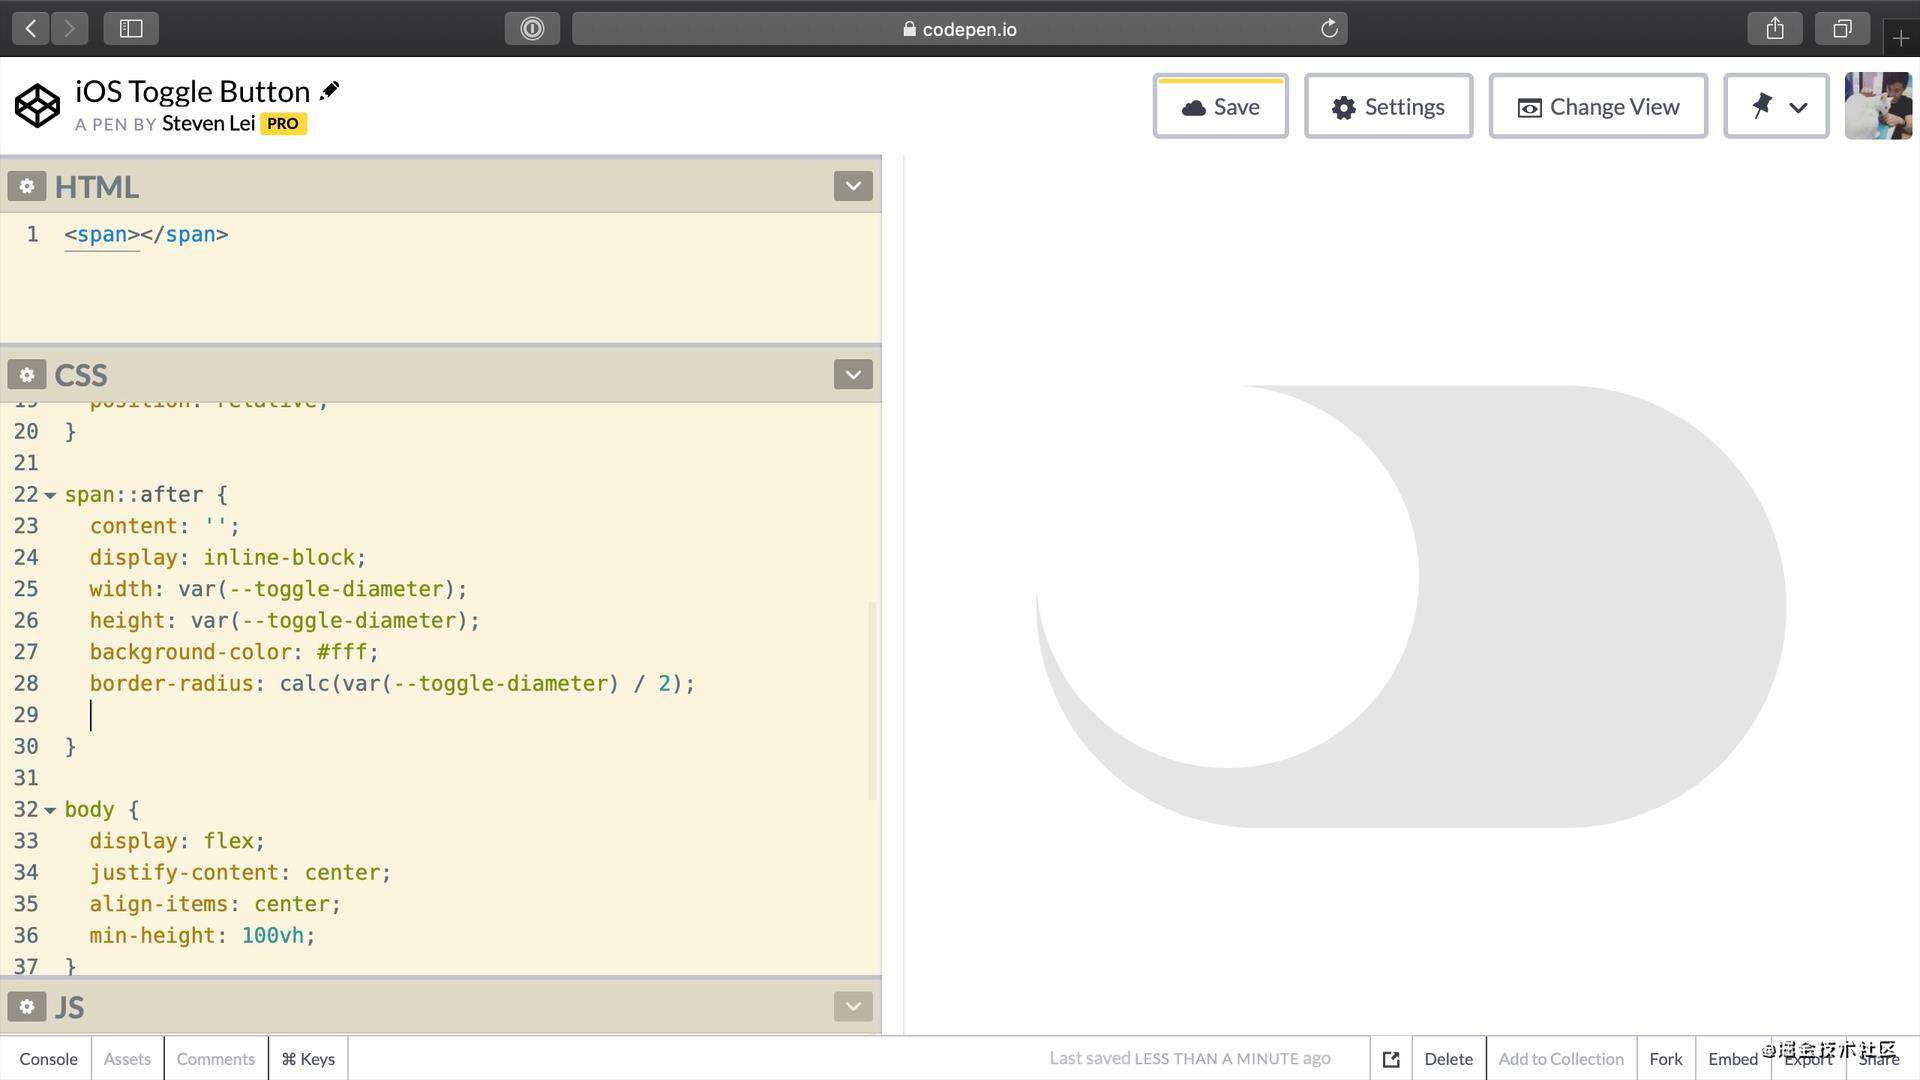
Task: Click Safari's forward navigation arrow
Action: pyautogui.click(x=69, y=28)
